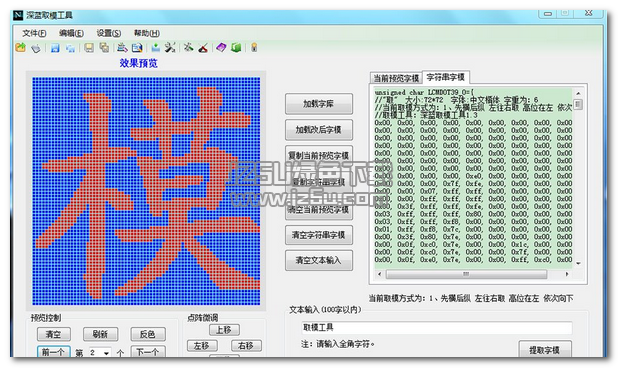Click the double floppy save-all icon
The image size is (618, 368).
pos(71,48)
